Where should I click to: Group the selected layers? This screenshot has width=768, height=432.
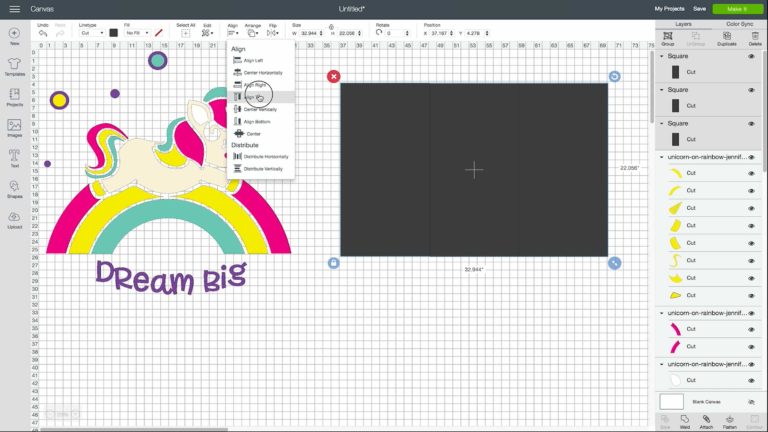point(668,39)
